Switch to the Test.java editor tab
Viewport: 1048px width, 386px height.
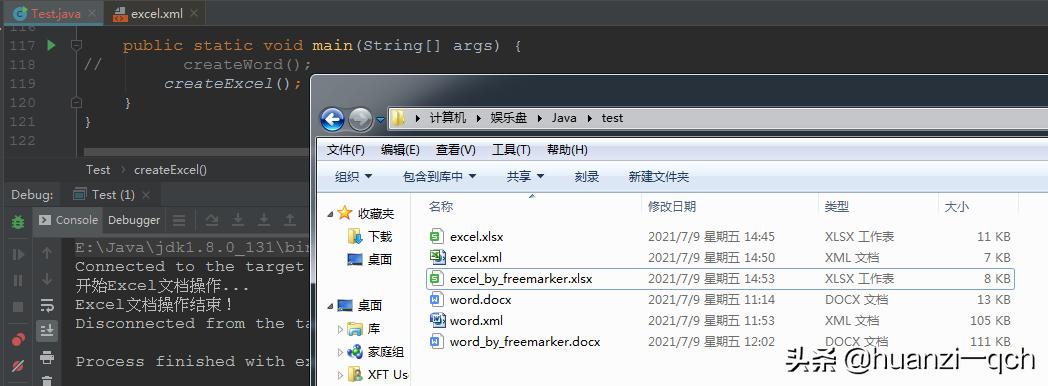(x=56, y=13)
